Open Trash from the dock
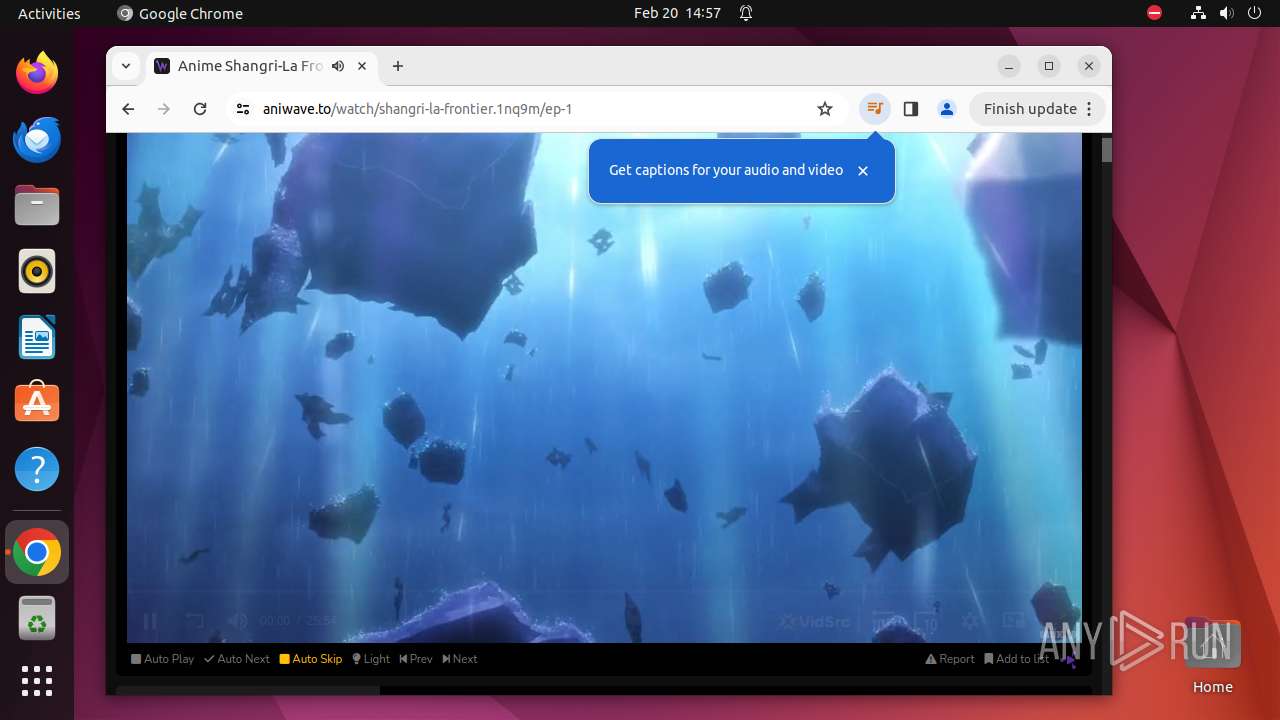 (37, 618)
